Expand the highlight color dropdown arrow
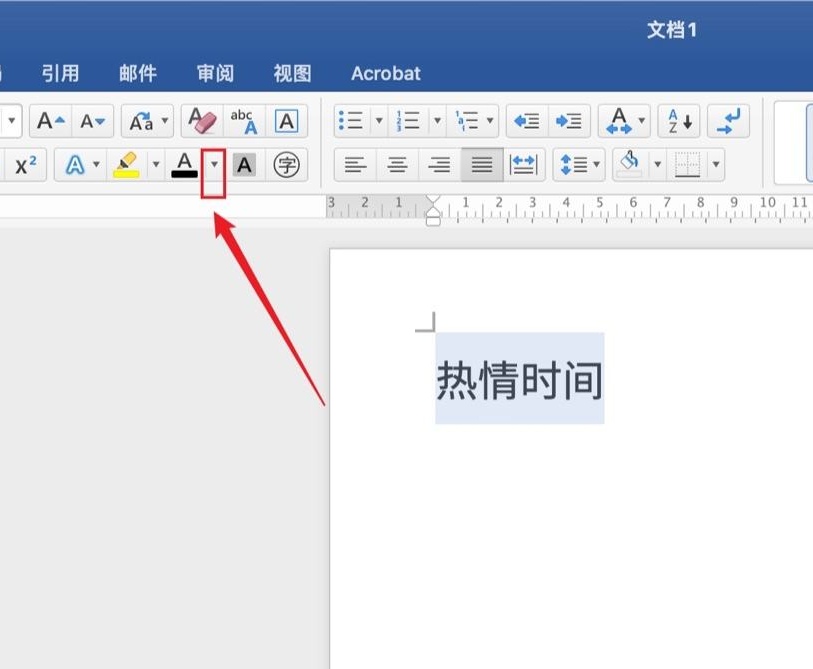Image resolution: width=813 pixels, height=669 pixels. [x=156, y=165]
